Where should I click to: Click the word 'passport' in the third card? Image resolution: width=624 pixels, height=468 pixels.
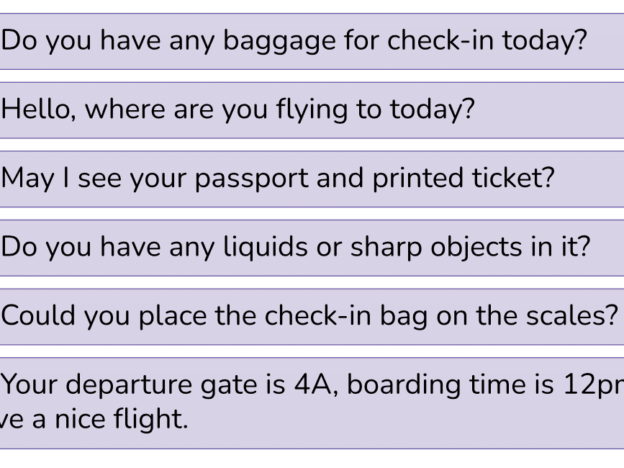[x=251, y=179]
